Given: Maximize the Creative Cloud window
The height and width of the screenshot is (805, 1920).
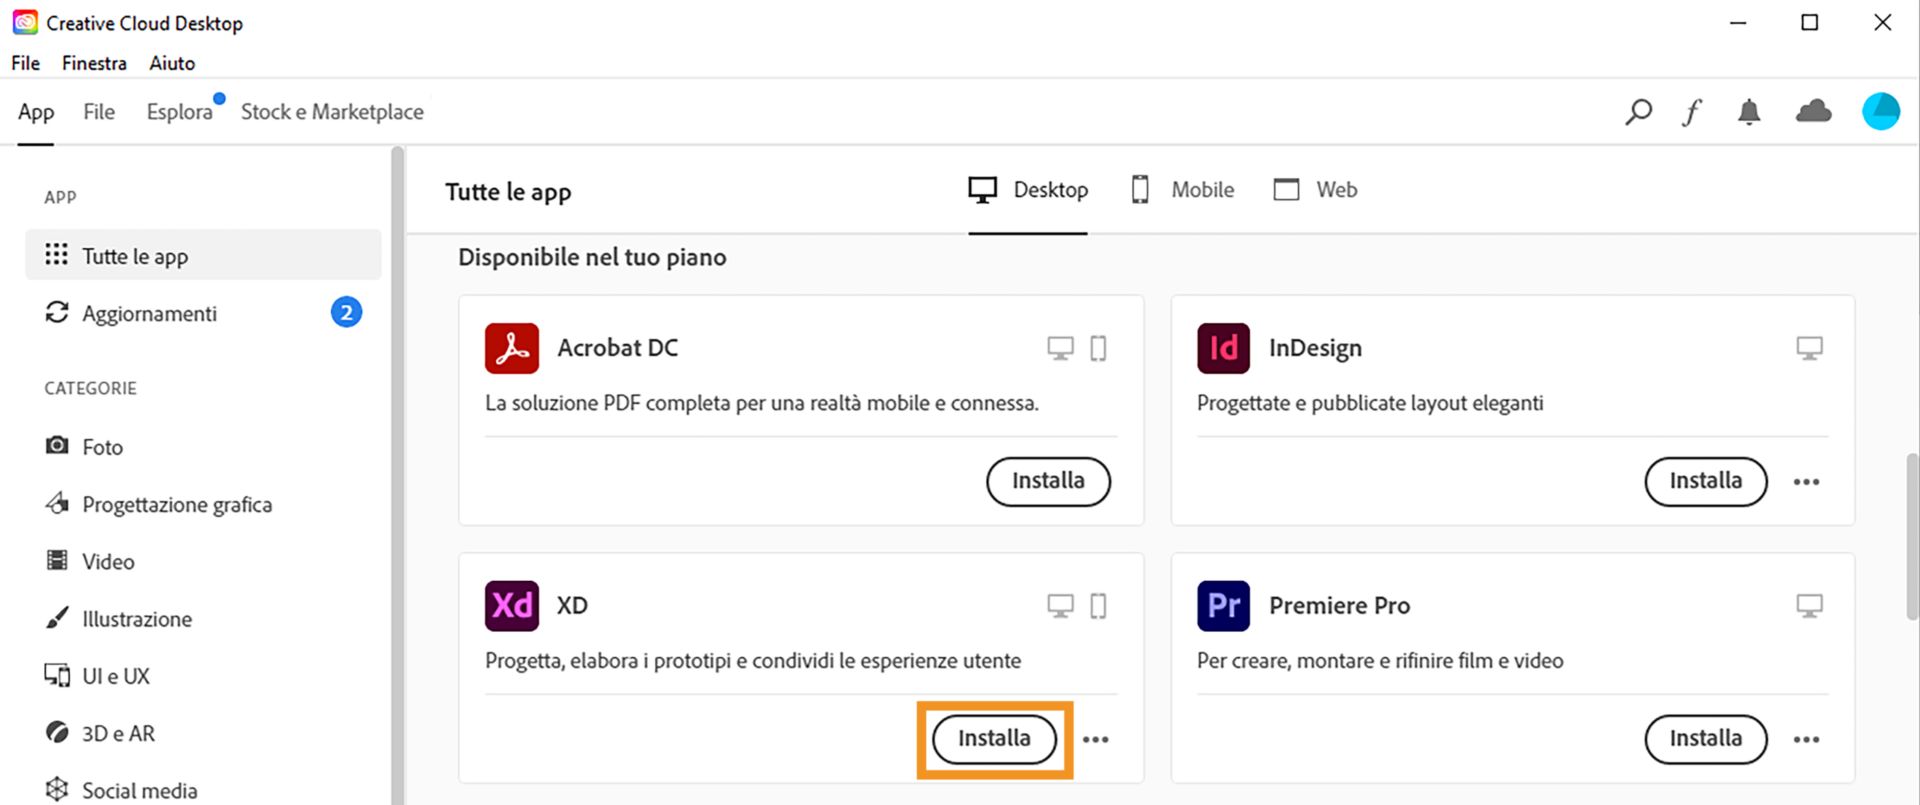Looking at the screenshot, I should [x=1809, y=22].
